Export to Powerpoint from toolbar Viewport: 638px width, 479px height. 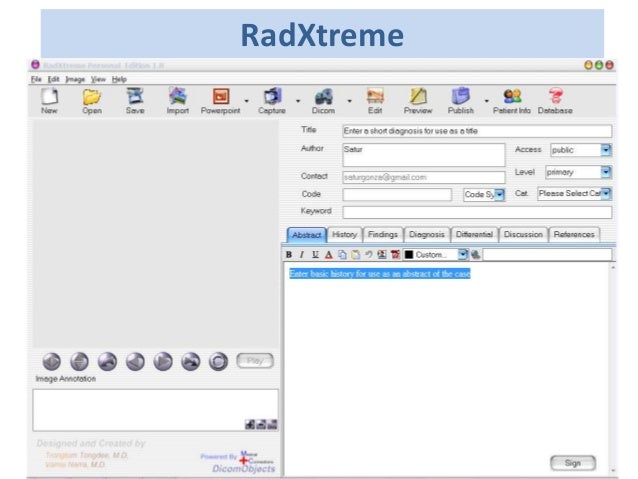[221, 101]
